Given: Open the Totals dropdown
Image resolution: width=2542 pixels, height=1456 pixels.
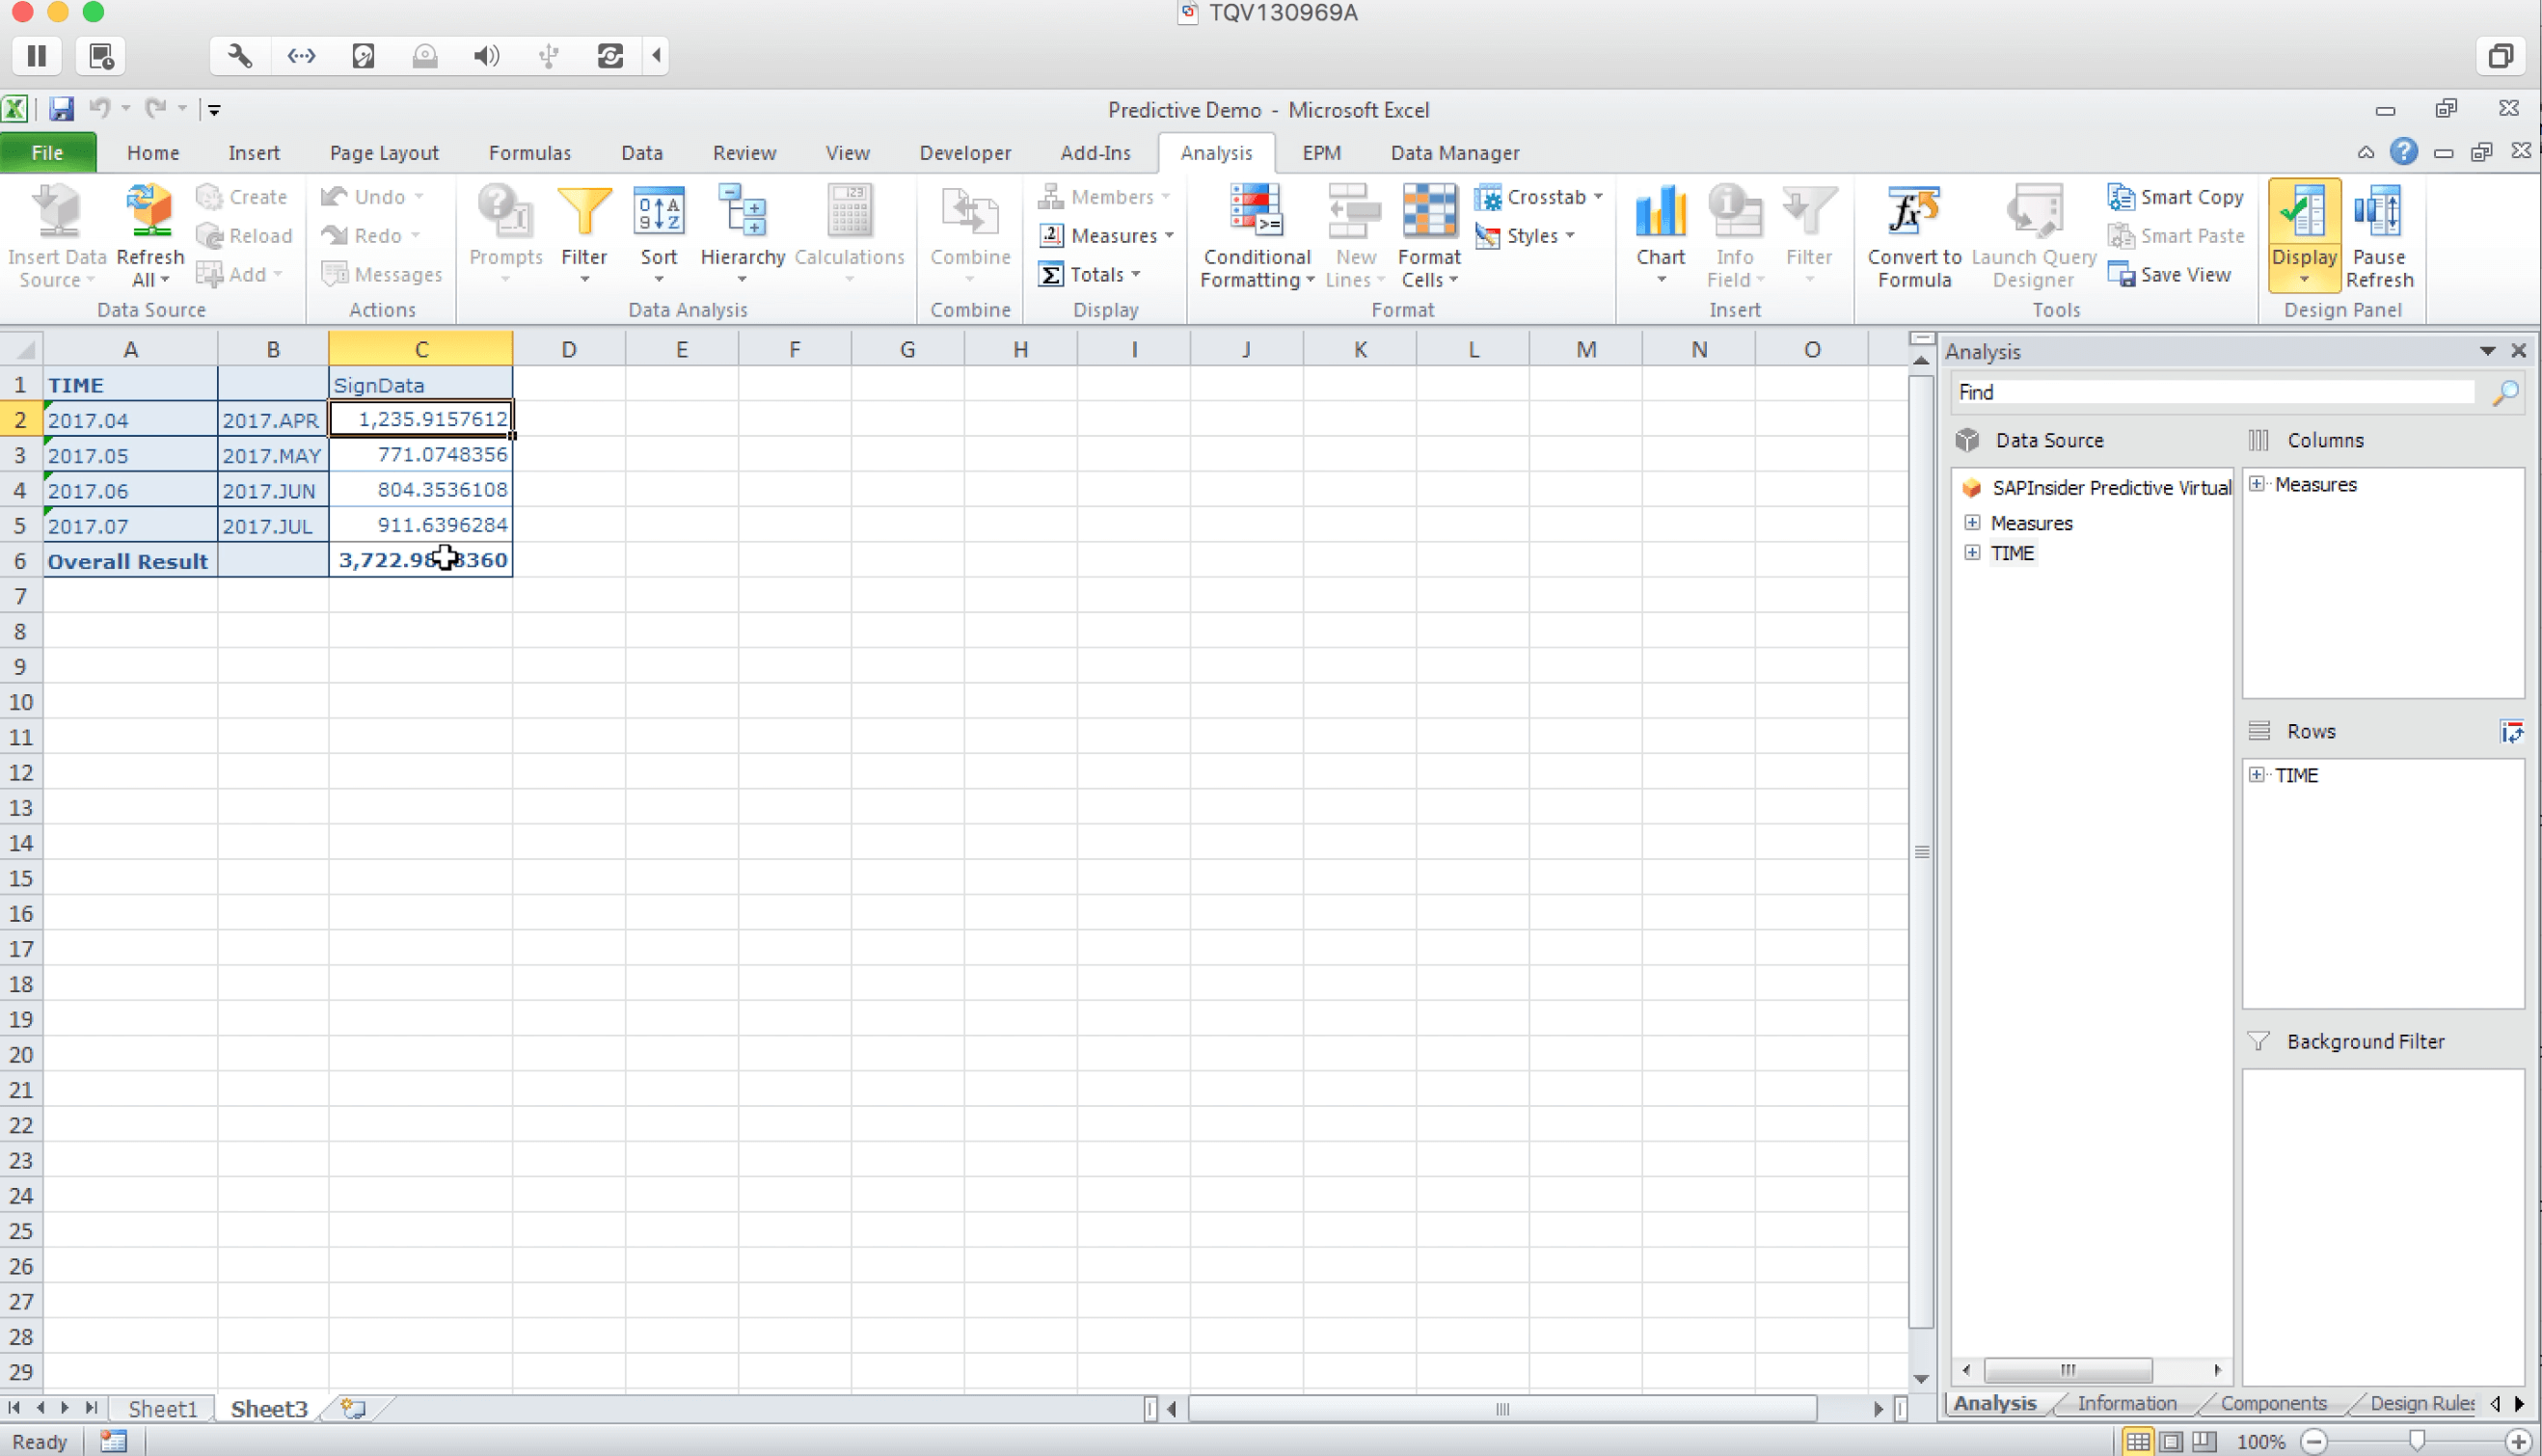Looking at the screenshot, I should coord(1089,274).
